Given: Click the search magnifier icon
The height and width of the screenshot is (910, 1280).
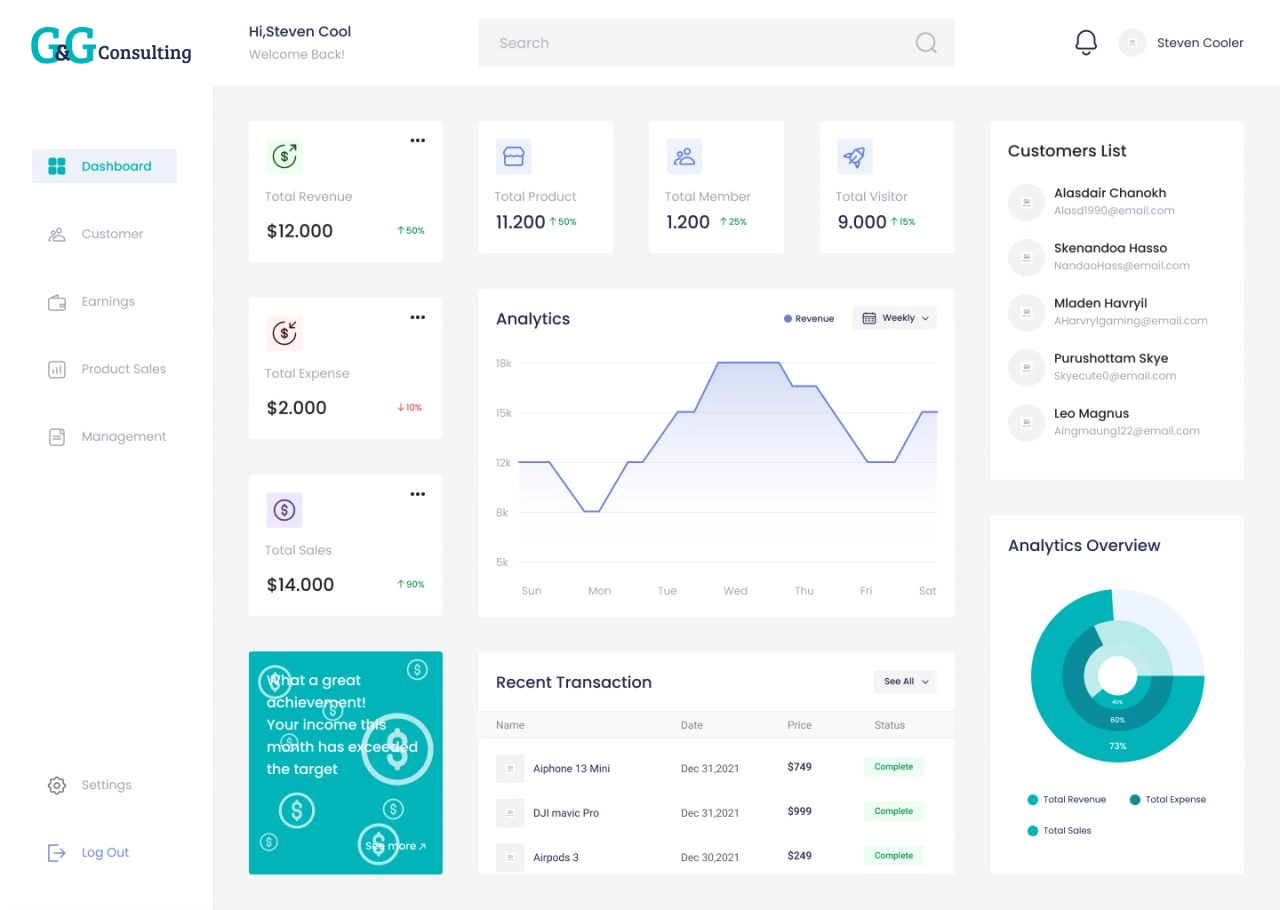Looking at the screenshot, I should click(x=926, y=42).
